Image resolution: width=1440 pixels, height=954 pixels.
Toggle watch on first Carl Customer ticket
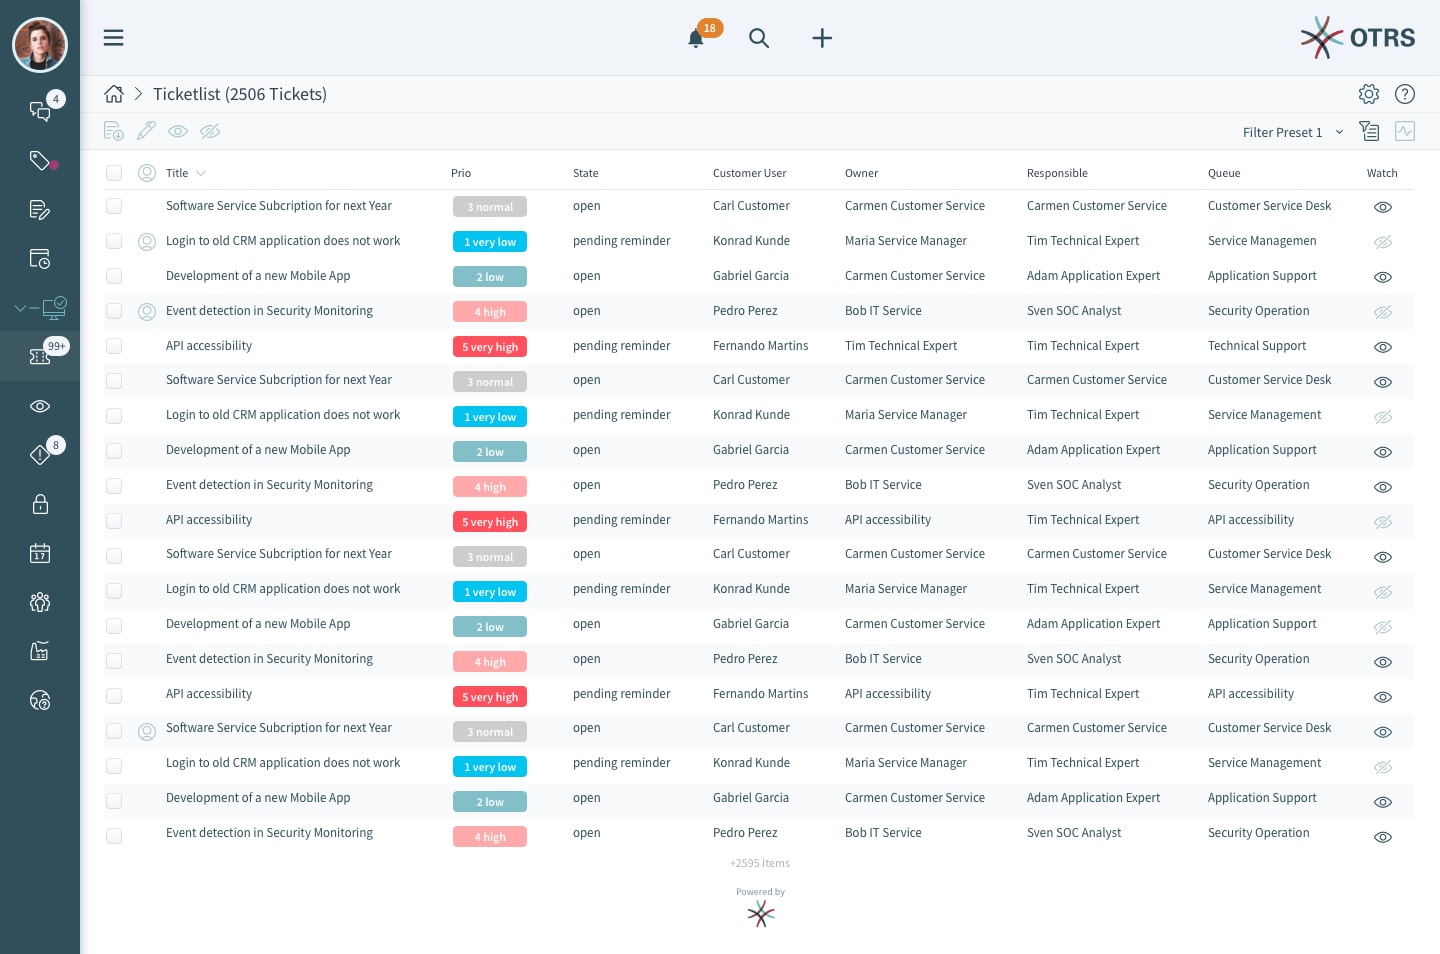tap(1383, 207)
